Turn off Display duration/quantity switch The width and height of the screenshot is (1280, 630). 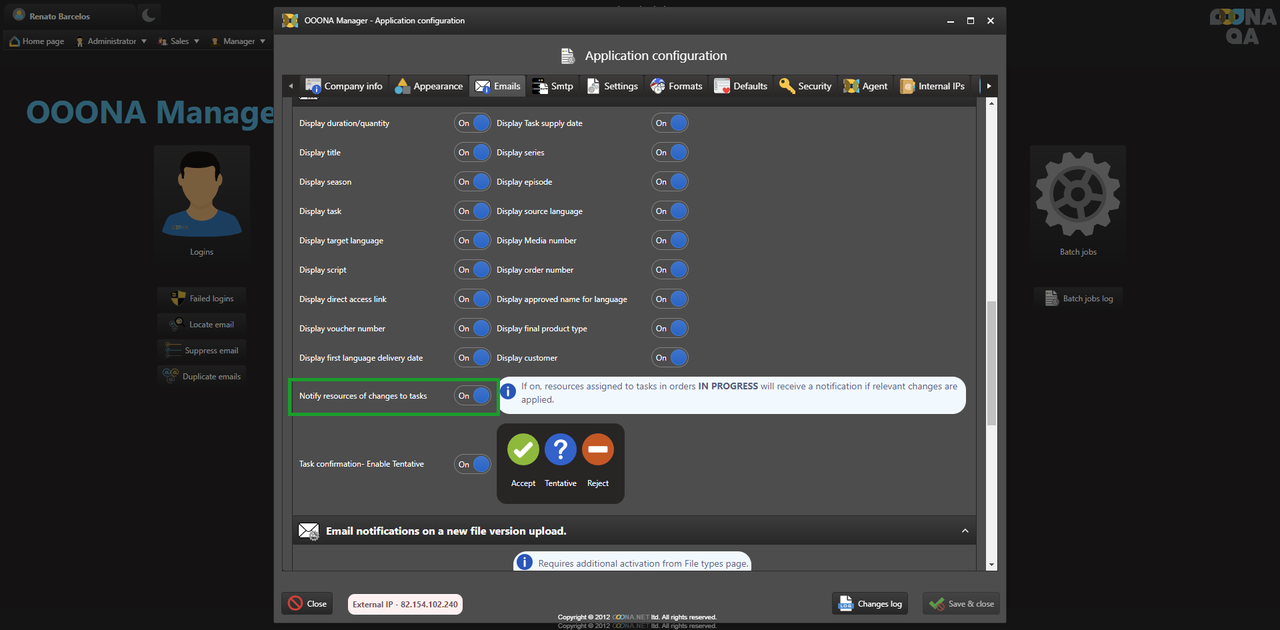point(473,124)
